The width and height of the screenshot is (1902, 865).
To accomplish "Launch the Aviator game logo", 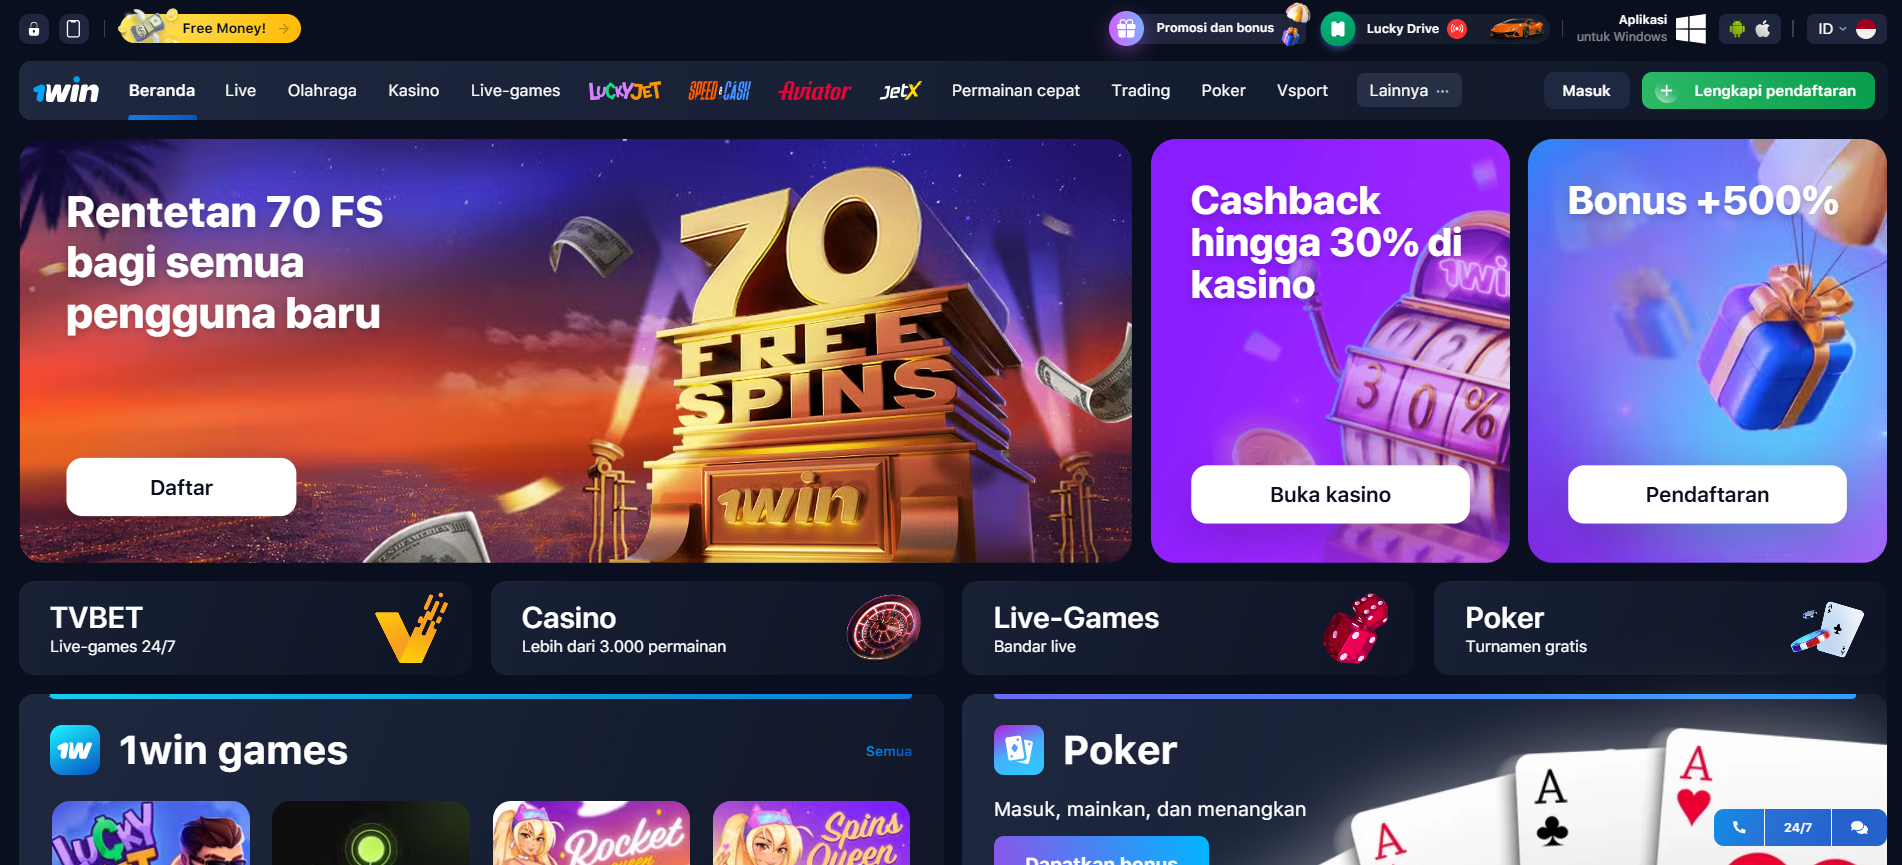I will tap(815, 91).
